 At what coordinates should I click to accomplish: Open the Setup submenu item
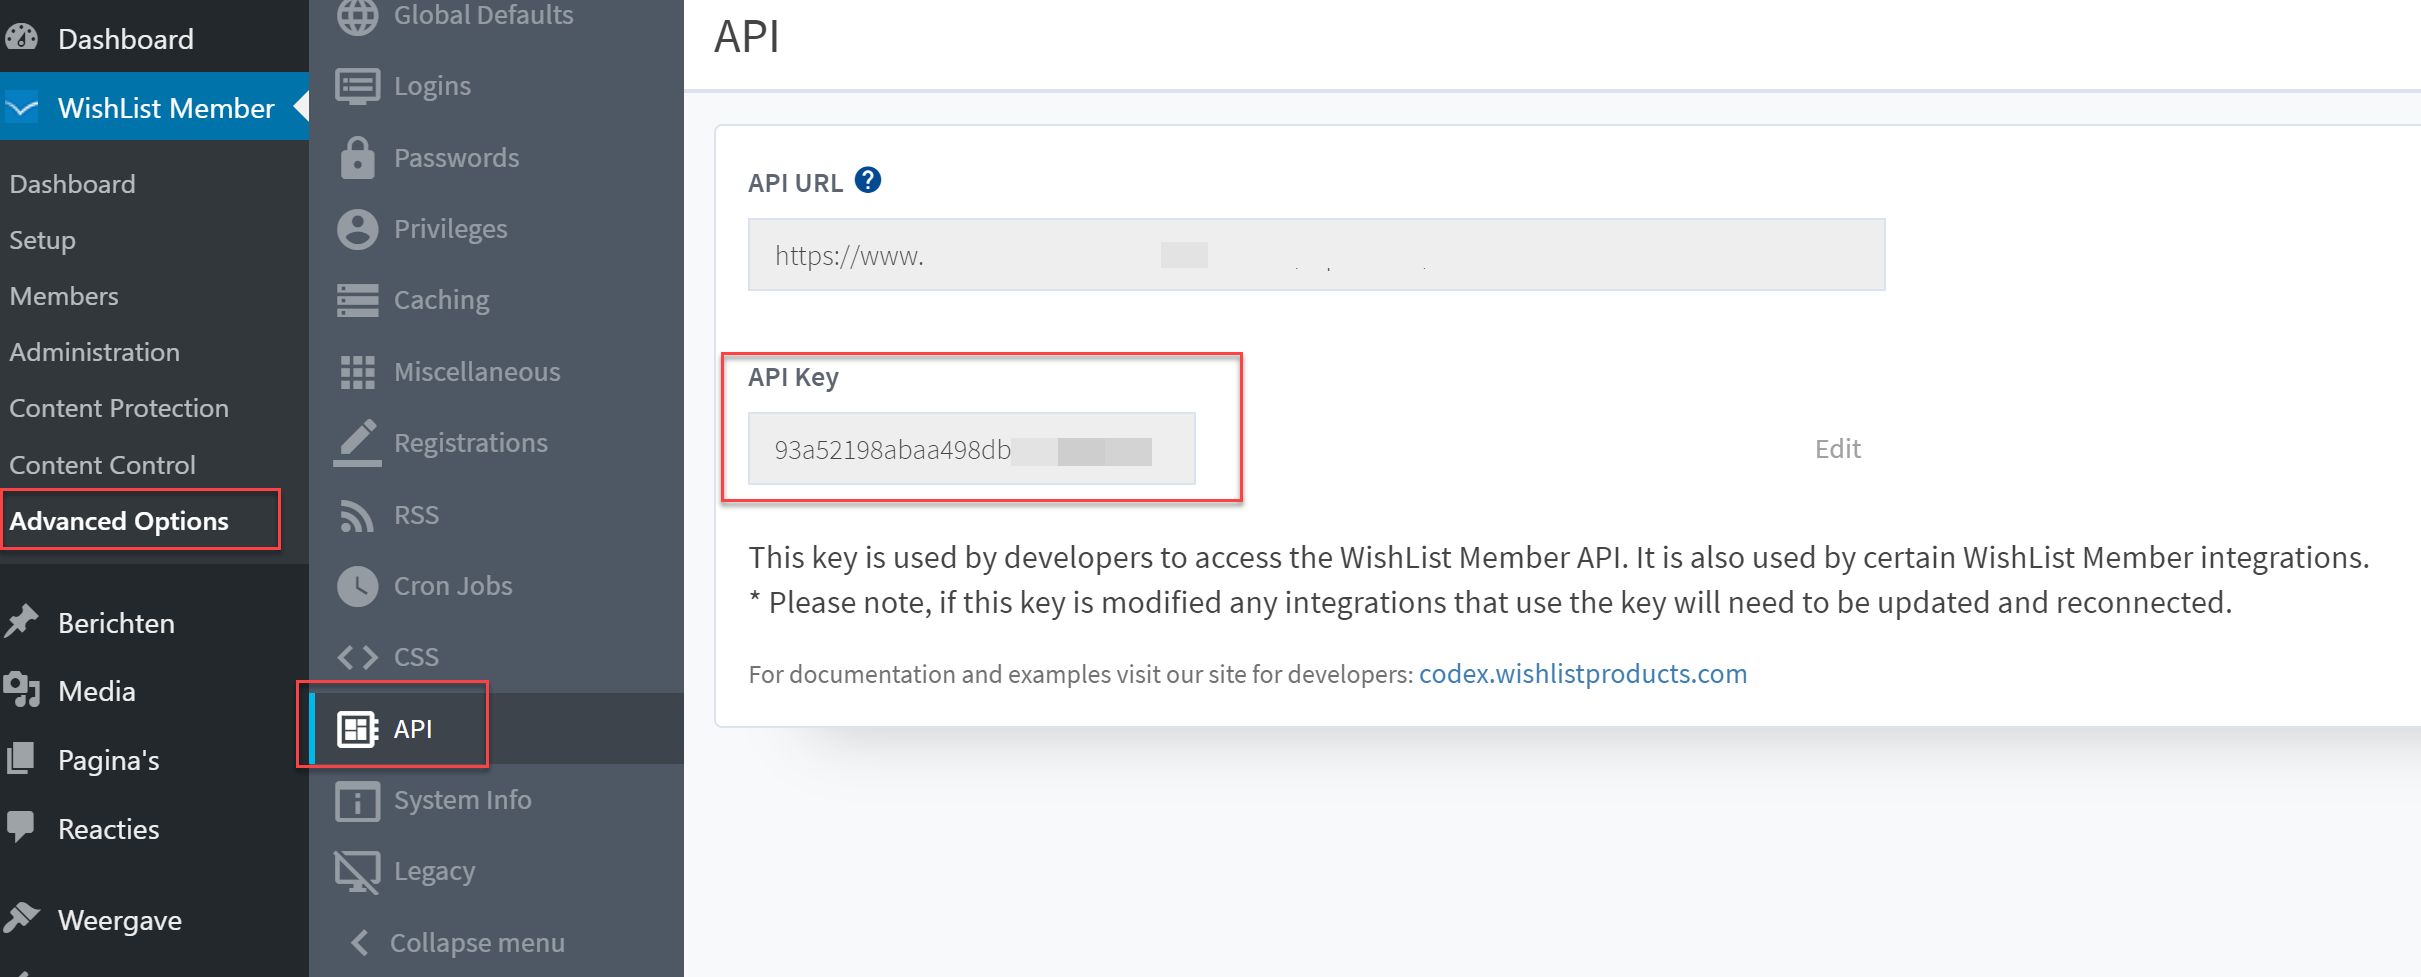(x=42, y=240)
